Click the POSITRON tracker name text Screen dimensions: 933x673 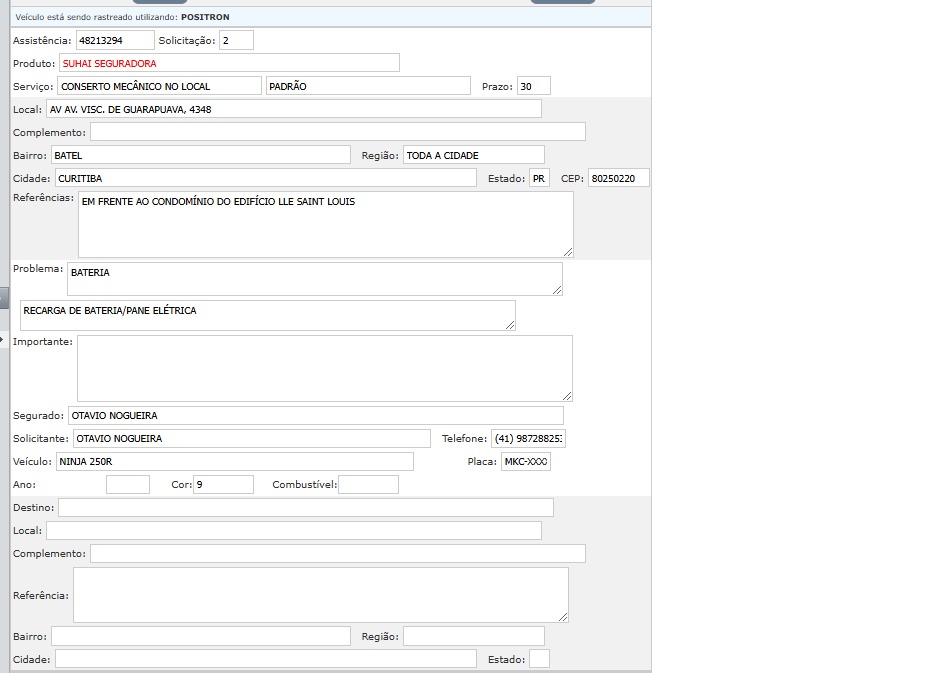[x=205, y=17]
